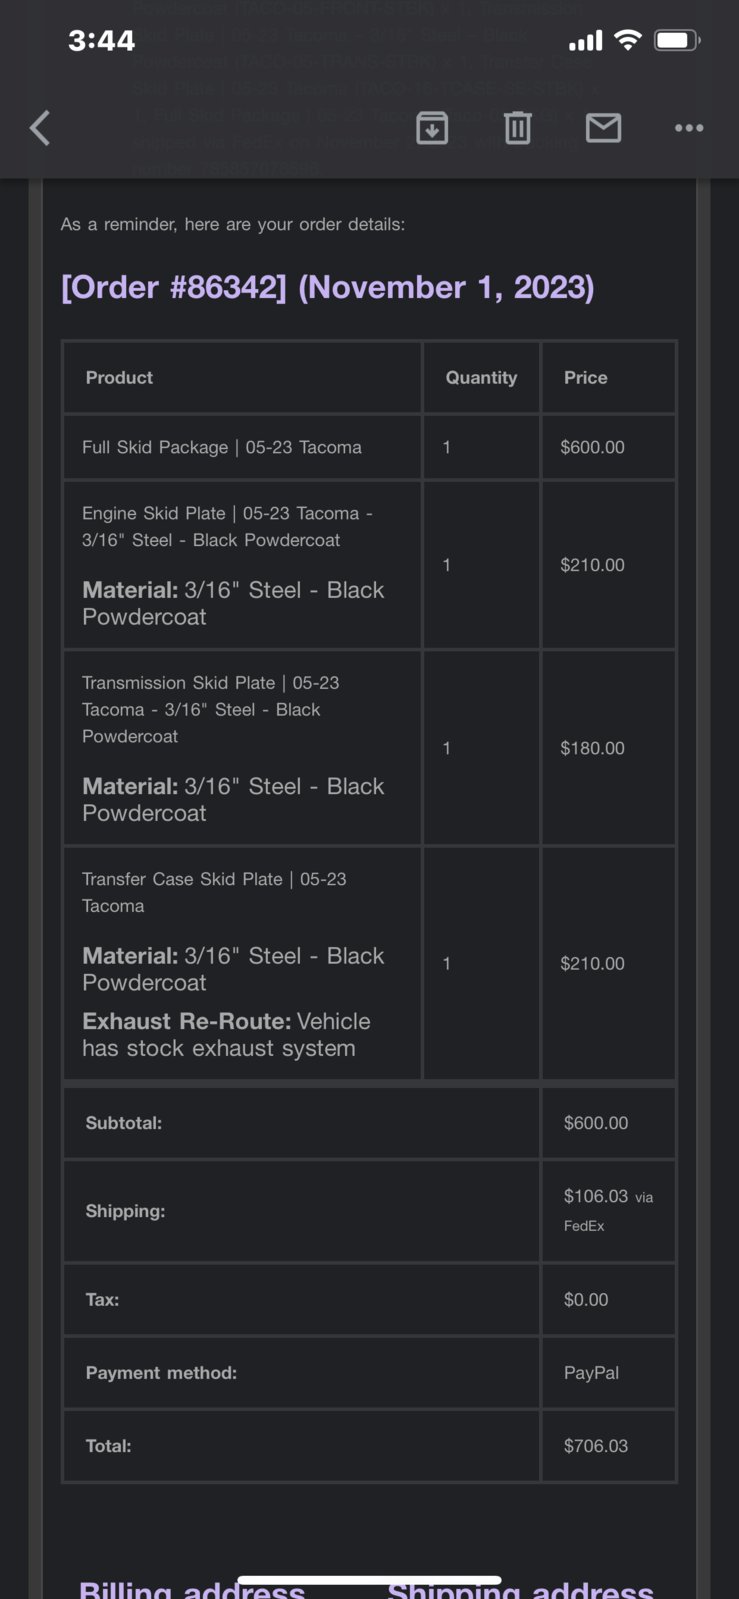Tap the Wi-Fi status icon
The width and height of the screenshot is (739, 1599).
click(628, 40)
